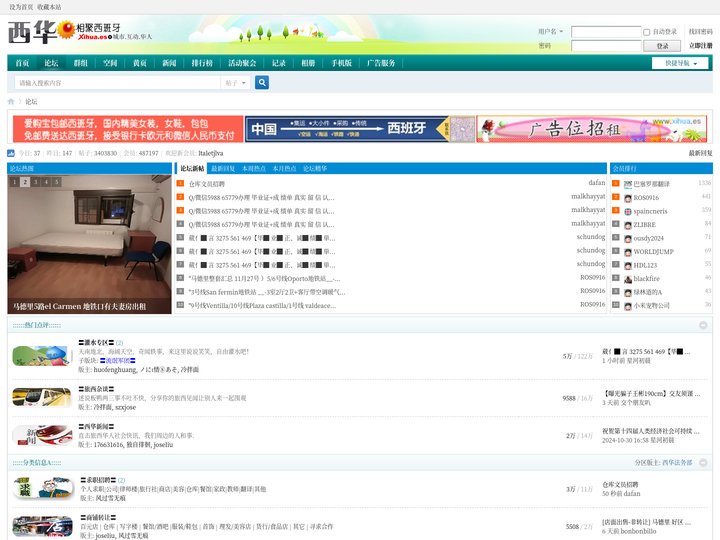The image size is (720, 540).
Task: Open the Oporto metro housing post
Action: 264,279
